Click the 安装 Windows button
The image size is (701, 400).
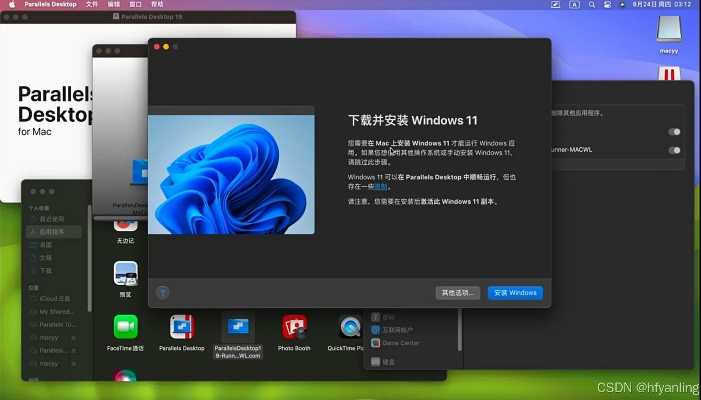[515, 293]
